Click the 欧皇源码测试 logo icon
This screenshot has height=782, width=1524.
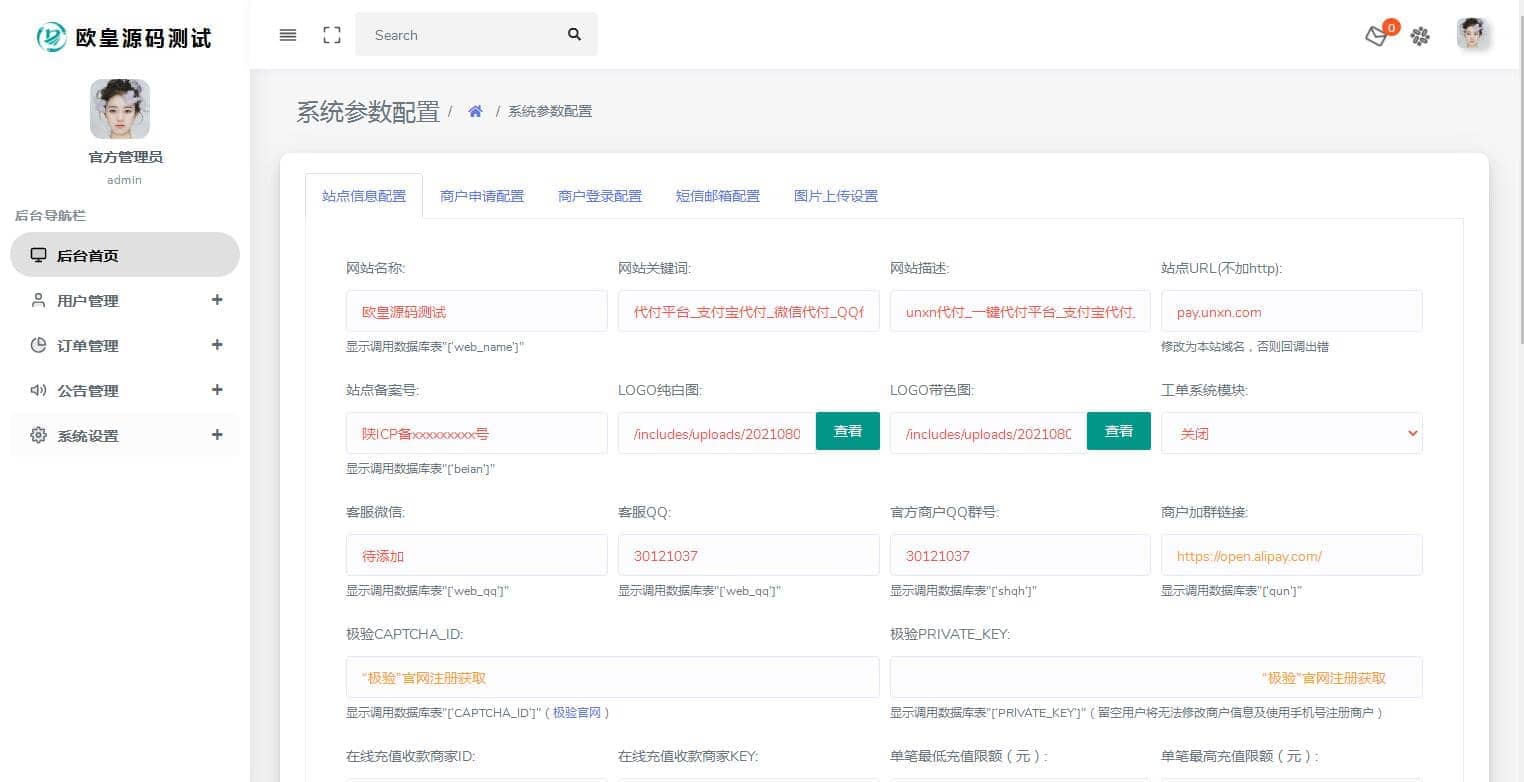[x=51, y=38]
